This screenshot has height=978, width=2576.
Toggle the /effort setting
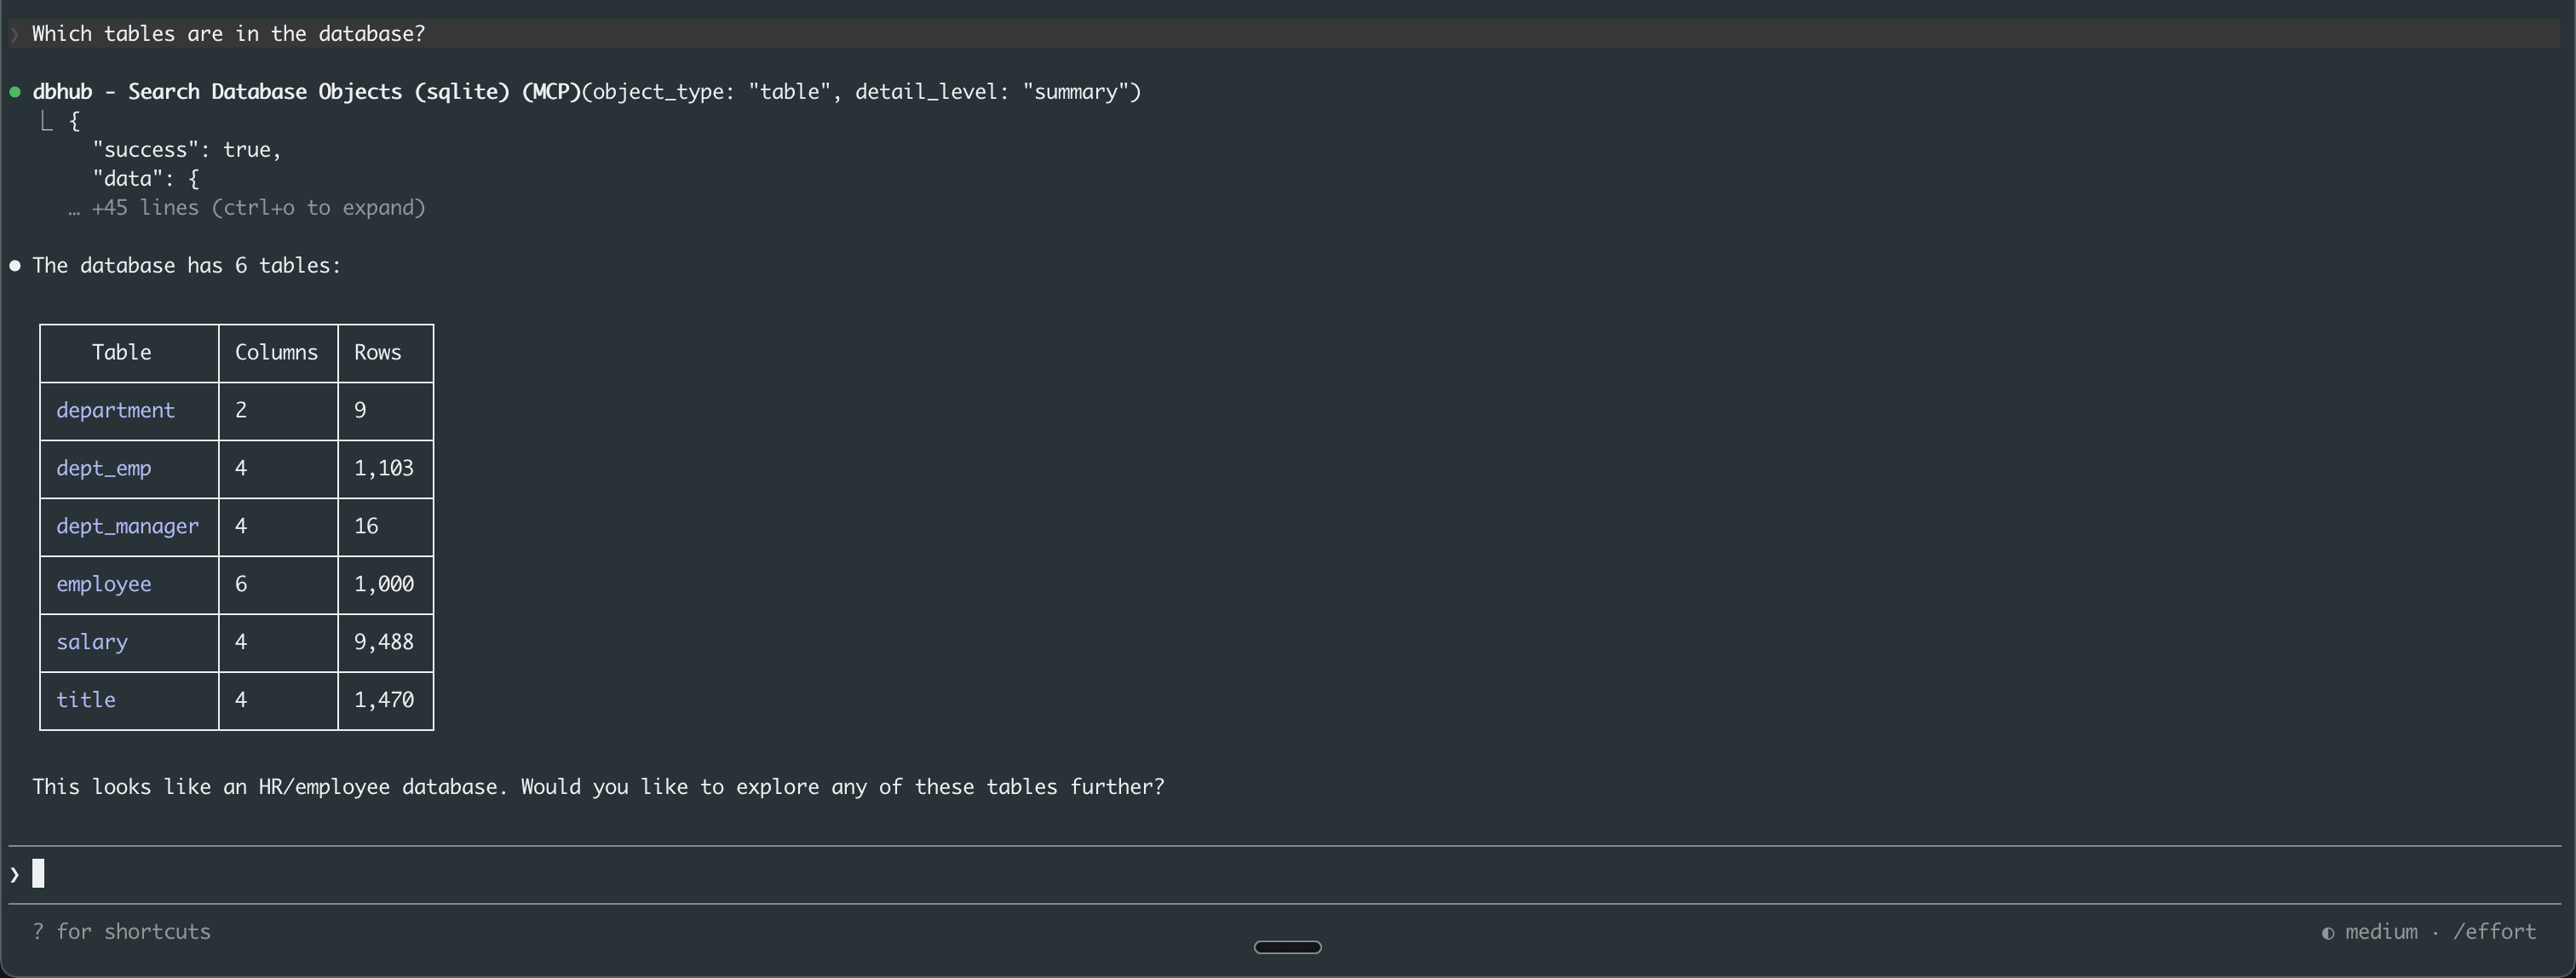click(2497, 931)
